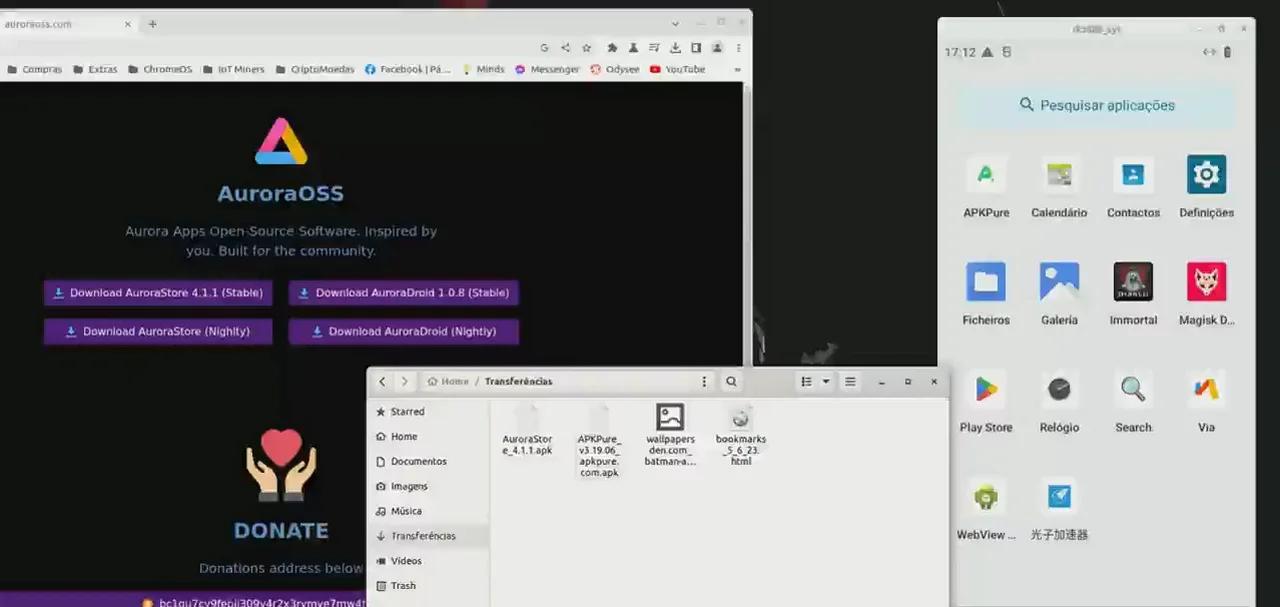
Task: Open Compras bookmark folder
Action: pyautogui.click(x=34, y=70)
